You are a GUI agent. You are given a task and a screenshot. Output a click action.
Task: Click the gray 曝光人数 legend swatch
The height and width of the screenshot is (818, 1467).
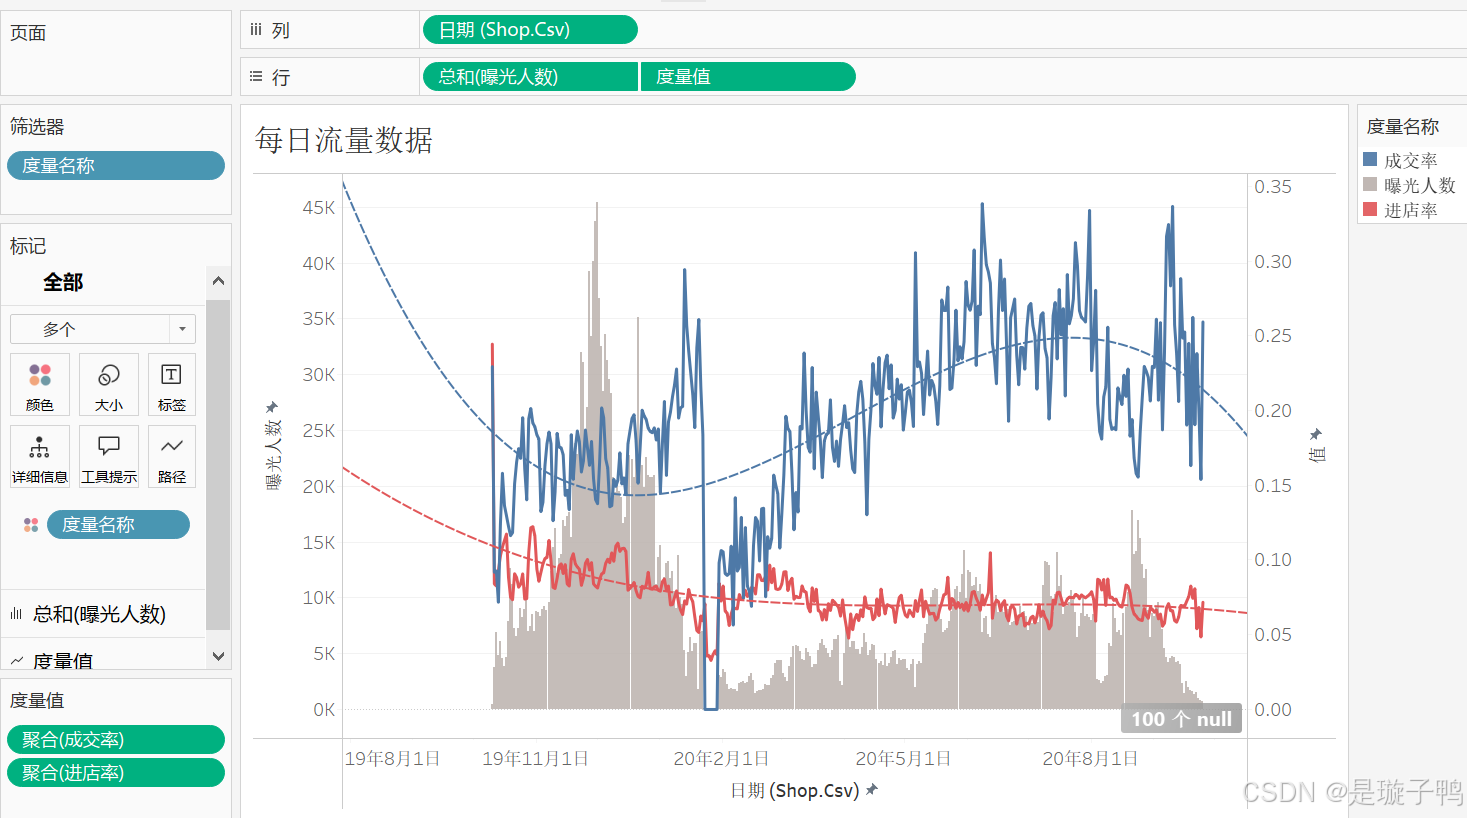[x=1370, y=185]
